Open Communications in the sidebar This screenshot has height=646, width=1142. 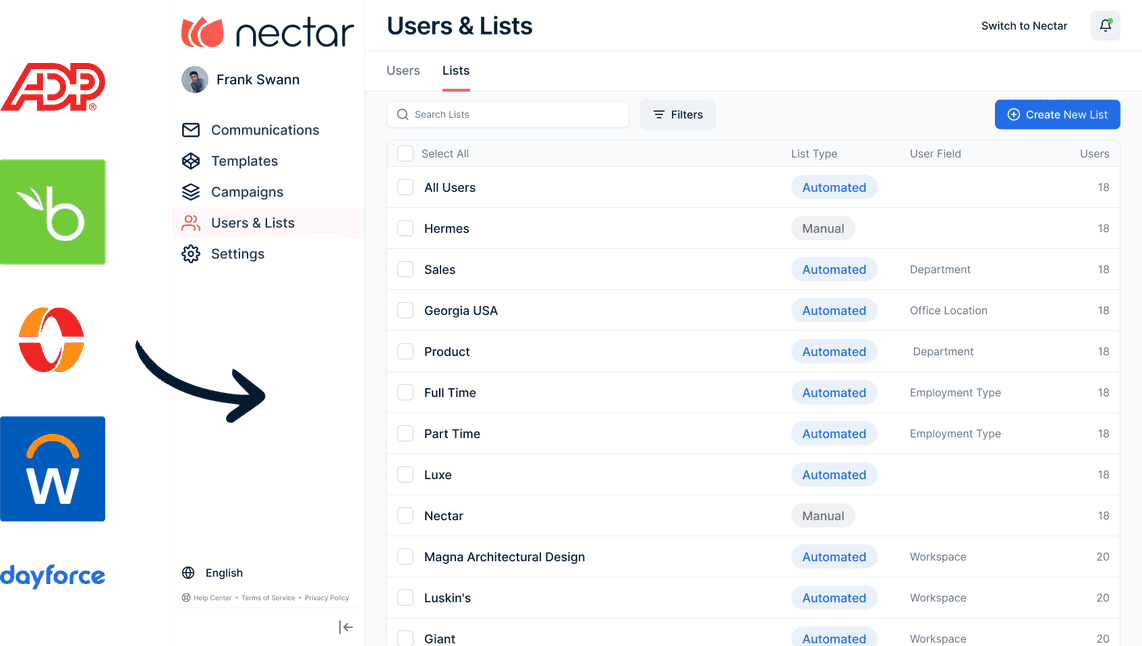tap(265, 130)
